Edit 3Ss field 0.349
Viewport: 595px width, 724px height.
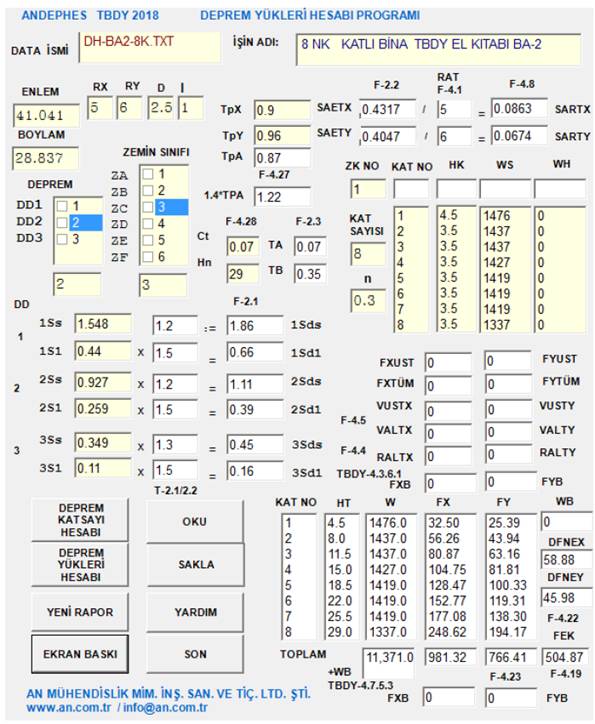[x=103, y=443]
